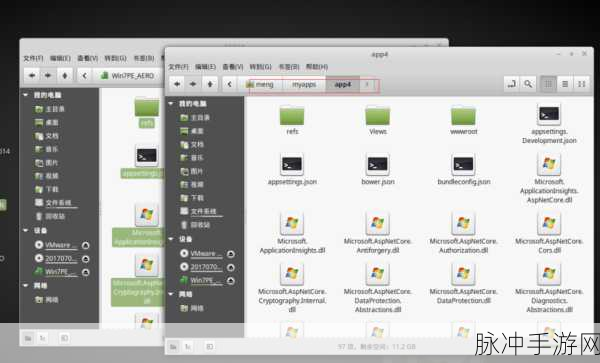Collapse 网络 section in app4 sidebar
The image size is (600, 363).
pos(171,294)
